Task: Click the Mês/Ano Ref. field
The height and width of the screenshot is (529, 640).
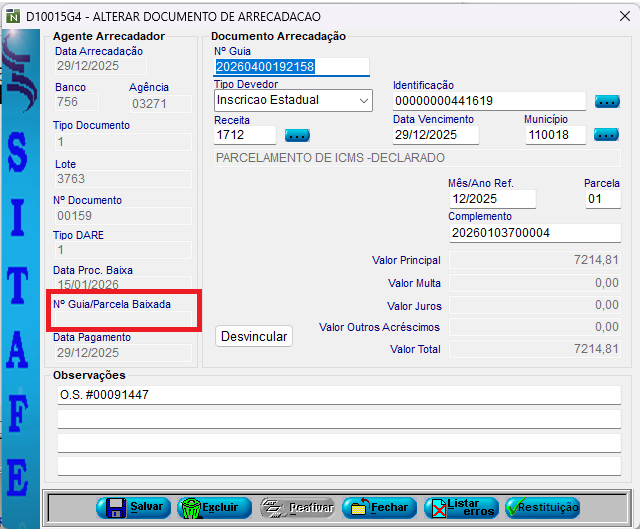Action: (x=492, y=199)
